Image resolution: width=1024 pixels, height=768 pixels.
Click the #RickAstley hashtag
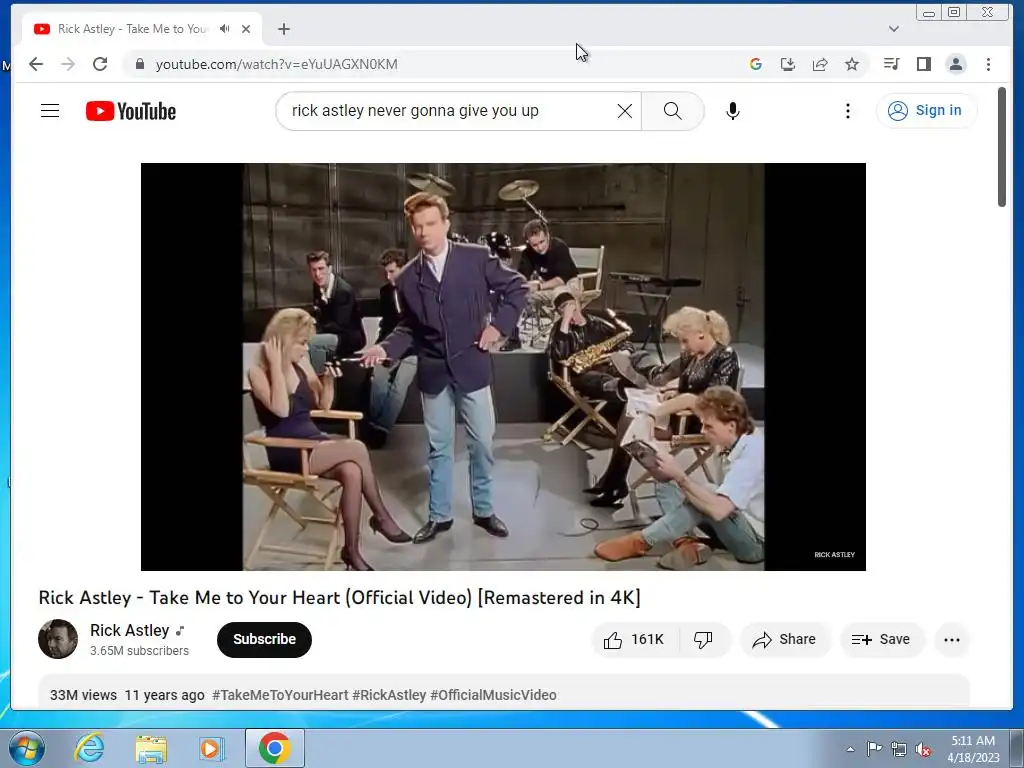(x=389, y=695)
